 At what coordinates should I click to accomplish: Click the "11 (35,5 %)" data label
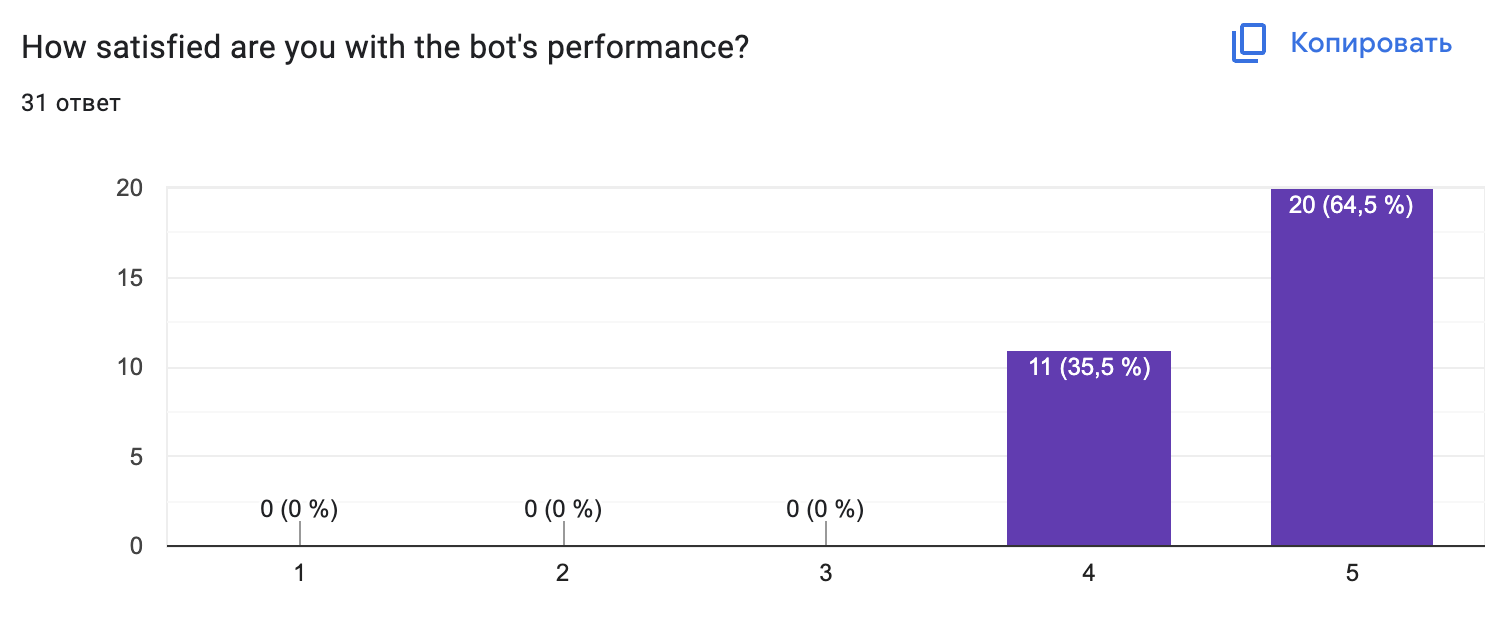point(1089,367)
